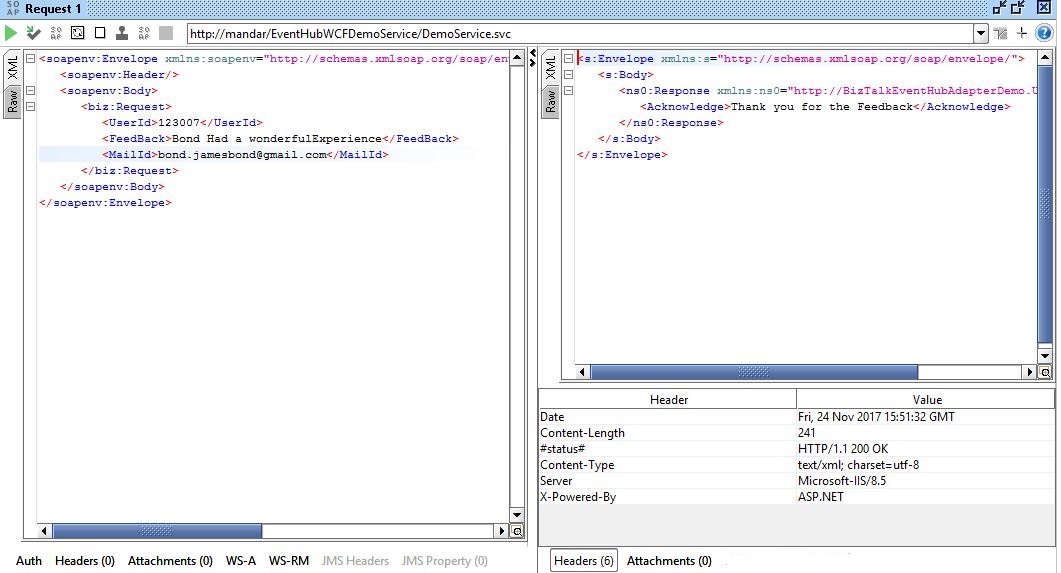
Task: Click the first SOAP icon in the toolbar
Action: (x=56, y=32)
